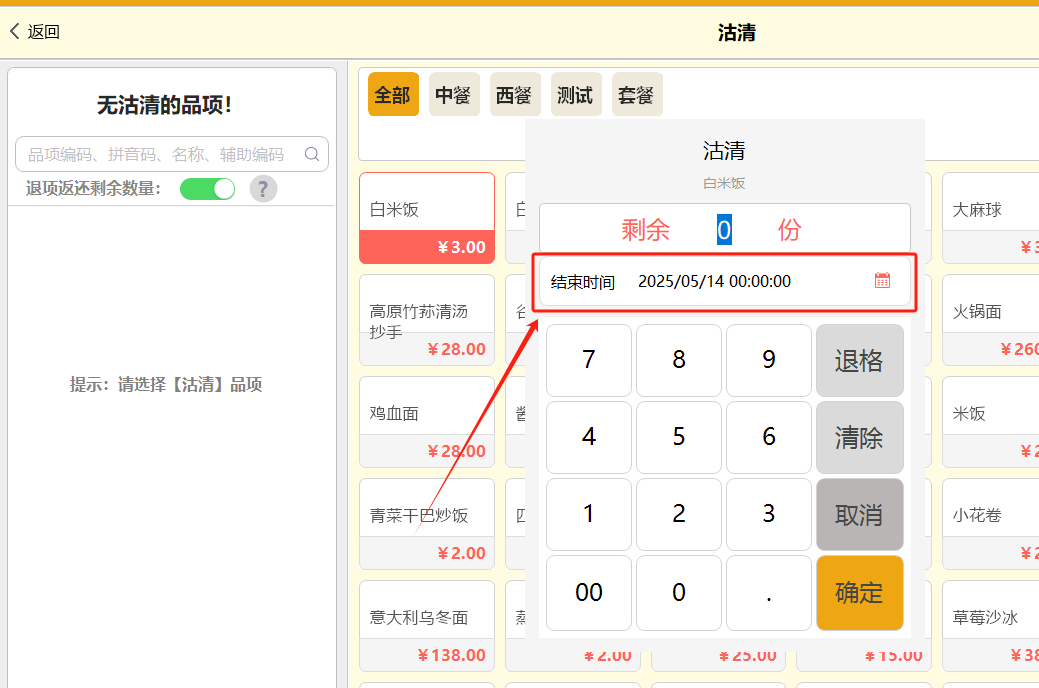Tap the 00 keypad key
1039x688 pixels.
[589, 593]
